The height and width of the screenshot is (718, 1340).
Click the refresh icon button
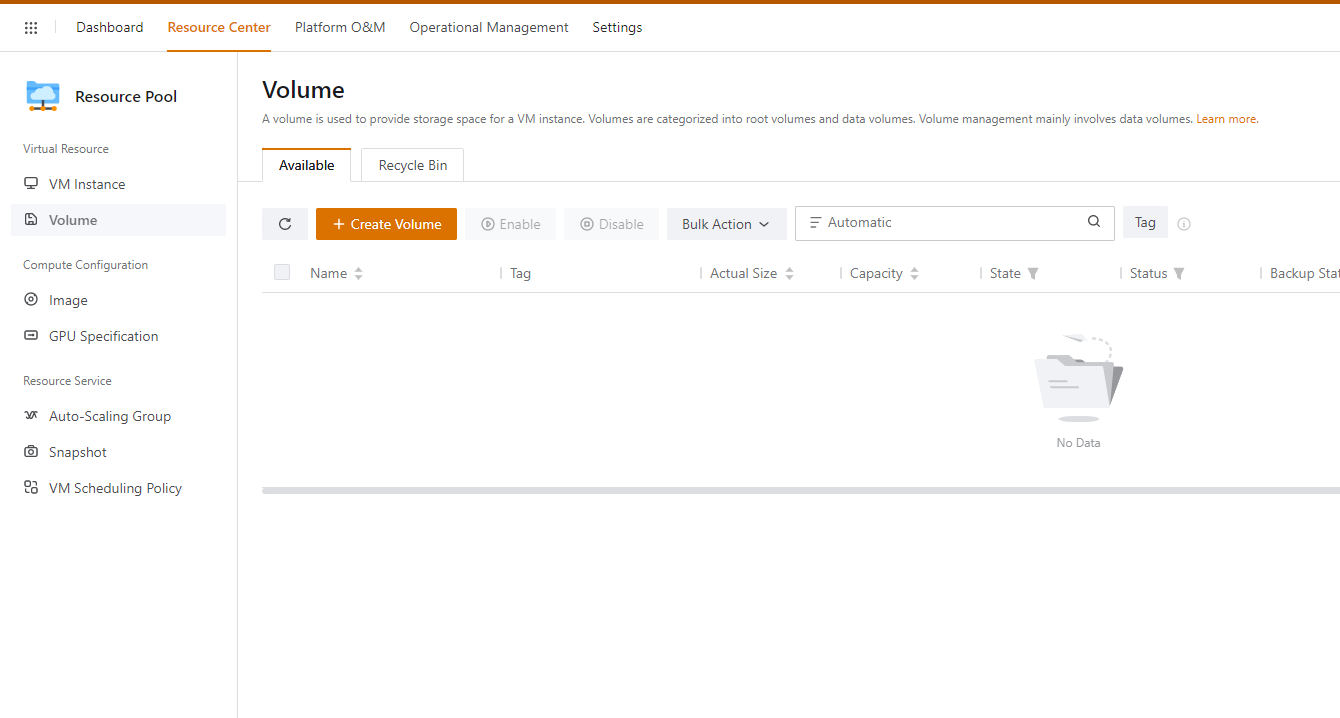click(285, 224)
